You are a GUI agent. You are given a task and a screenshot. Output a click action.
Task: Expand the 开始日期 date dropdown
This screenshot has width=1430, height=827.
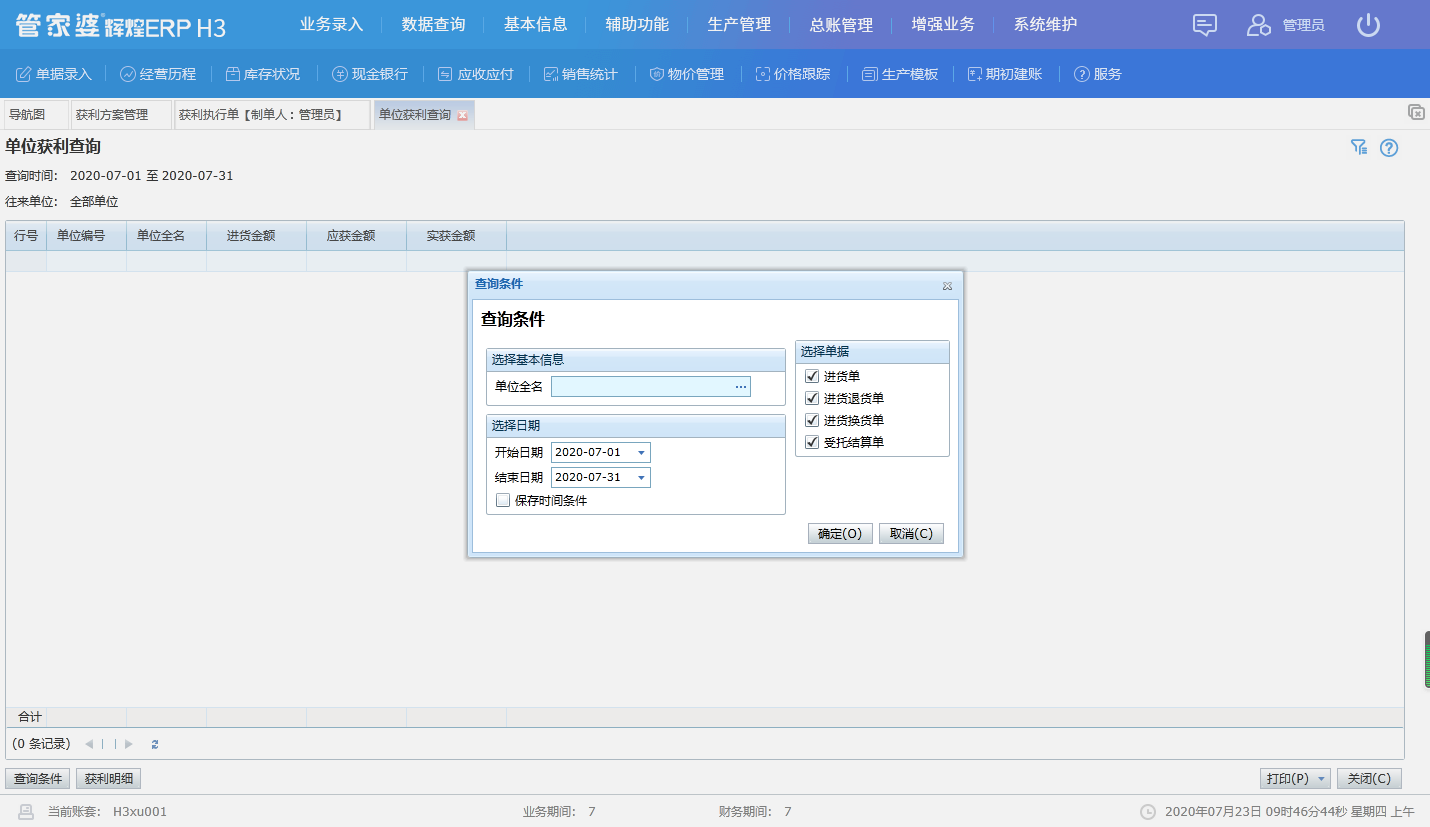(641, 453)
